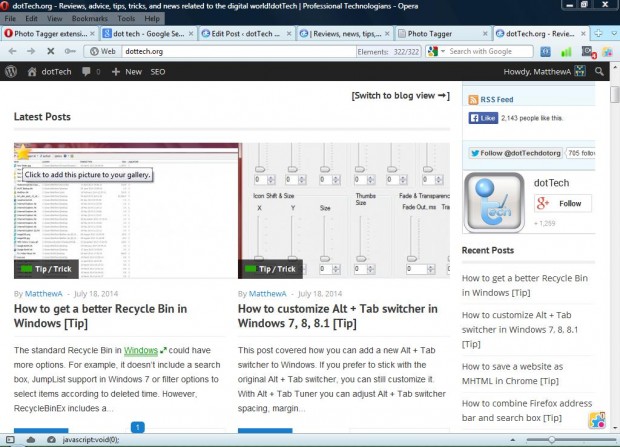Click the Facebook Like button
620x447 pixels.
483,118
